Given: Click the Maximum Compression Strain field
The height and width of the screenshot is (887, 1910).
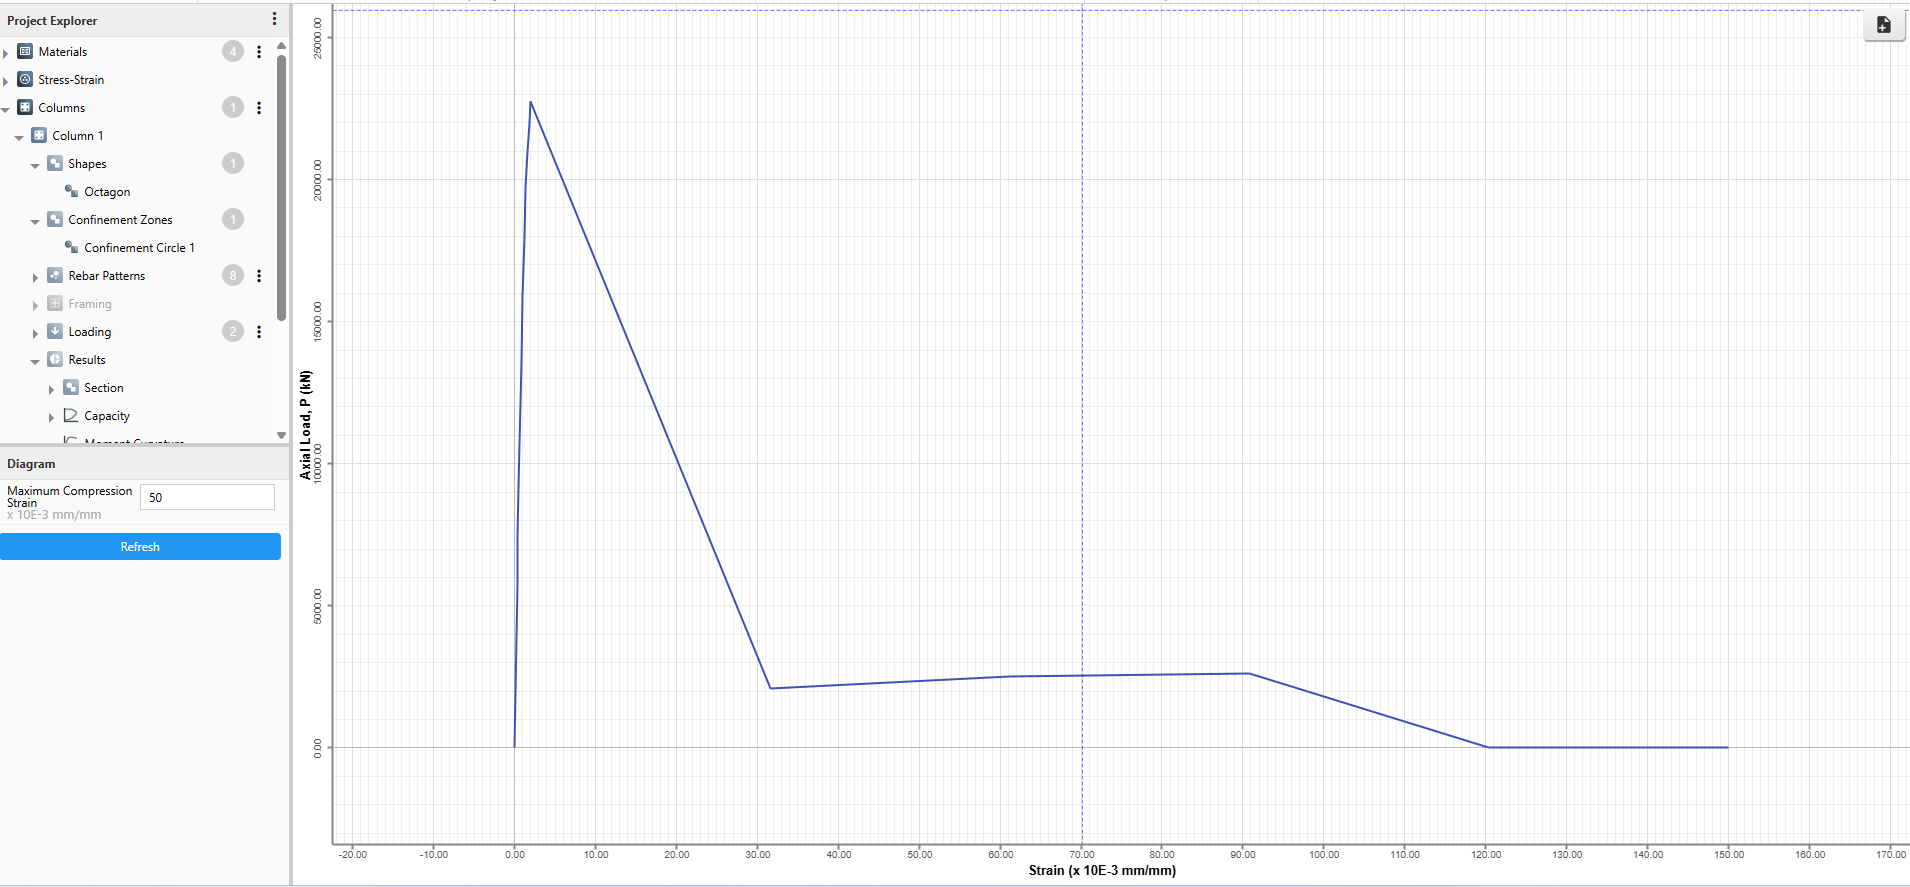Looking at the screenshot, I should coord(207,497).
